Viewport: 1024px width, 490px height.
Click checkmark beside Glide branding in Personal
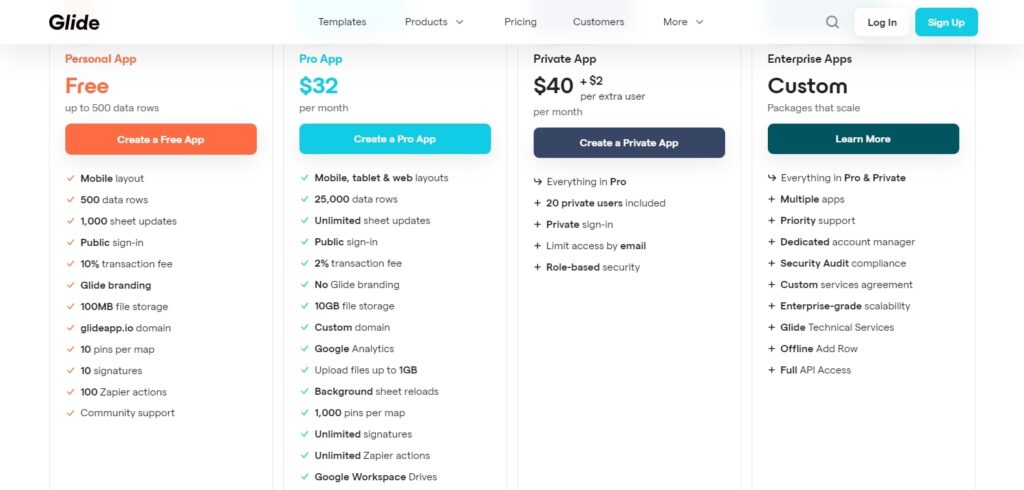tap(70, 285)
